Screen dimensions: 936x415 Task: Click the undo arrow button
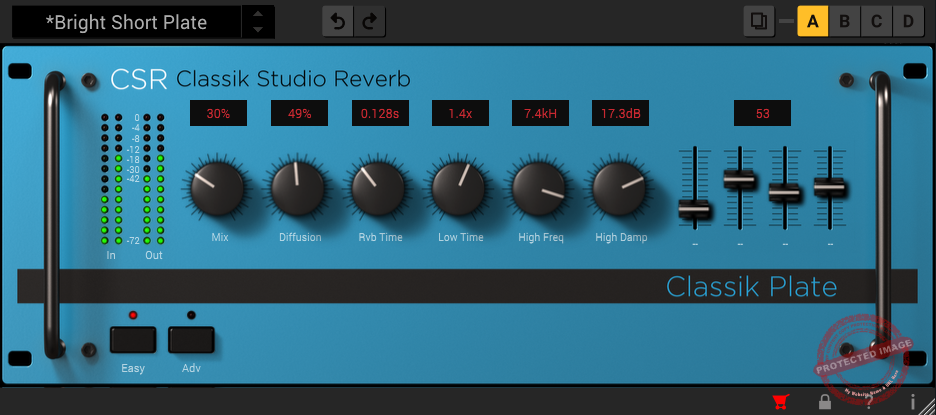(338, 22)
